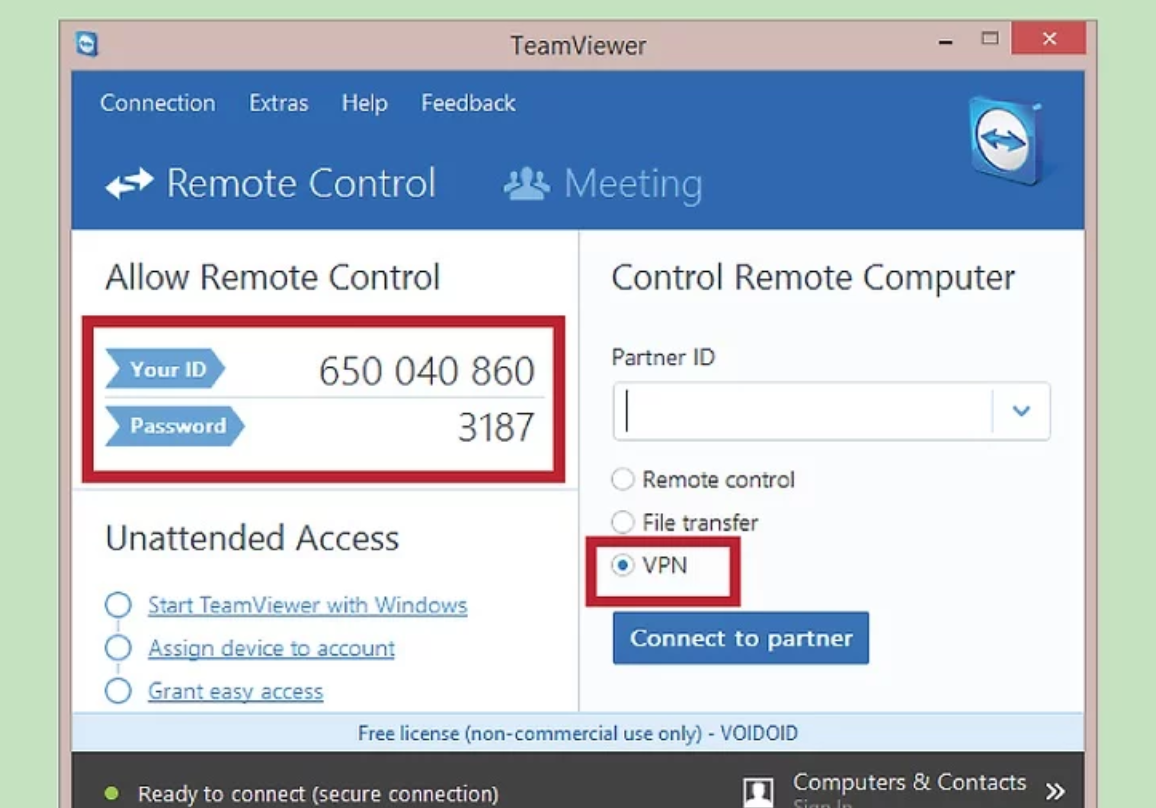Click the Allow Remote Control heading
Screen dimensions: 1156x808
tap(273, 278)
